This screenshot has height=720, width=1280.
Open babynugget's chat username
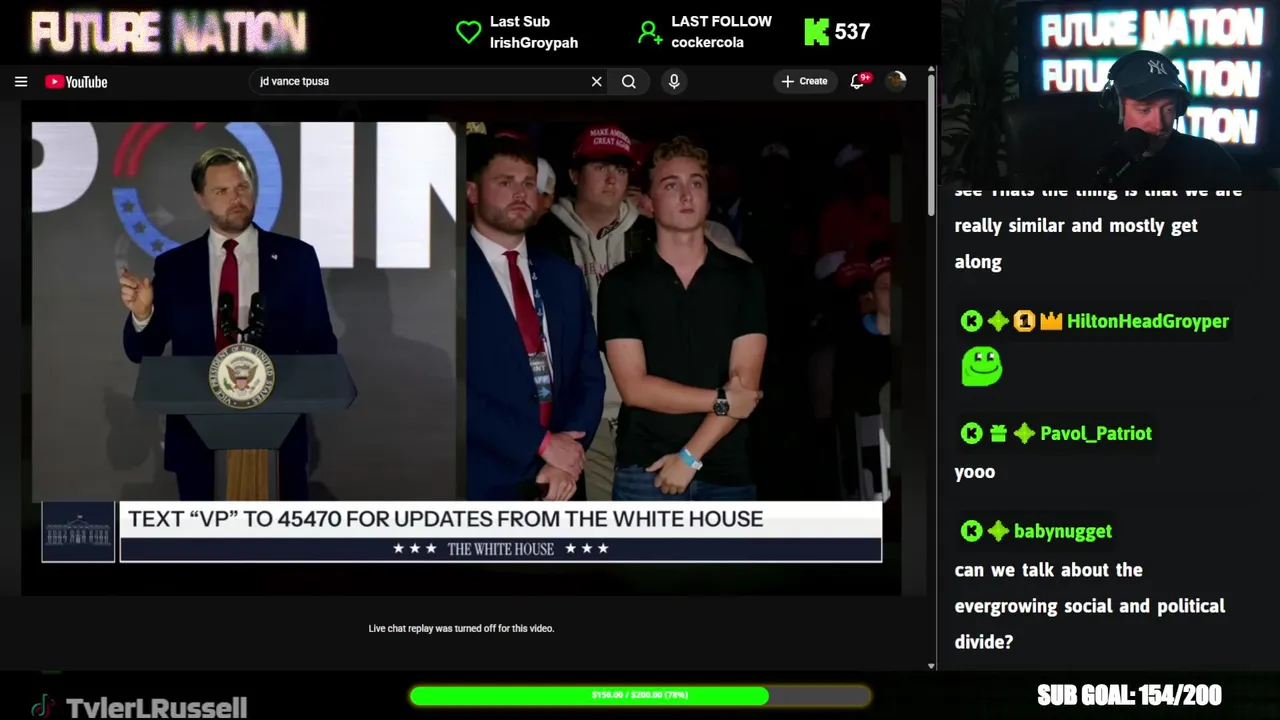pos(1063,531)
